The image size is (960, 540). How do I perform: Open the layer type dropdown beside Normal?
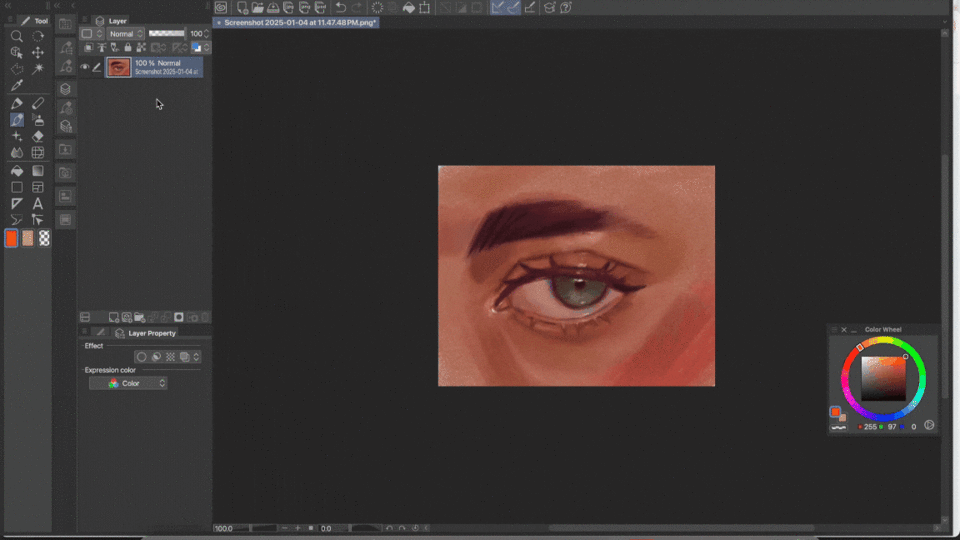coord(92,34)
